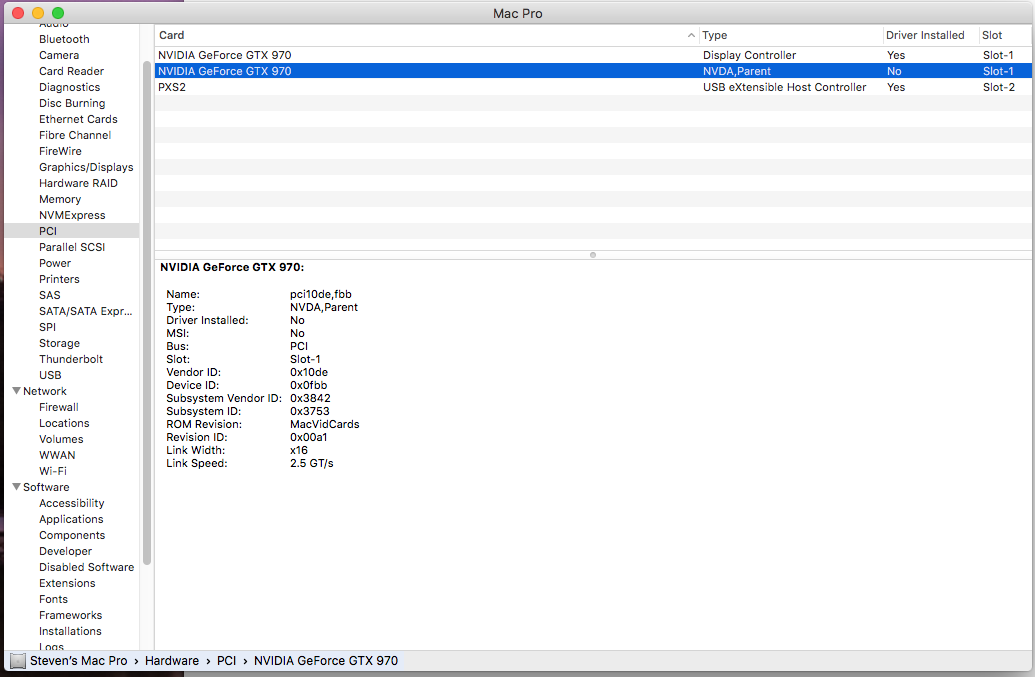Screen dimensions: 1035x677
Task: Collapse the Network section triangle
Action: 17,391
